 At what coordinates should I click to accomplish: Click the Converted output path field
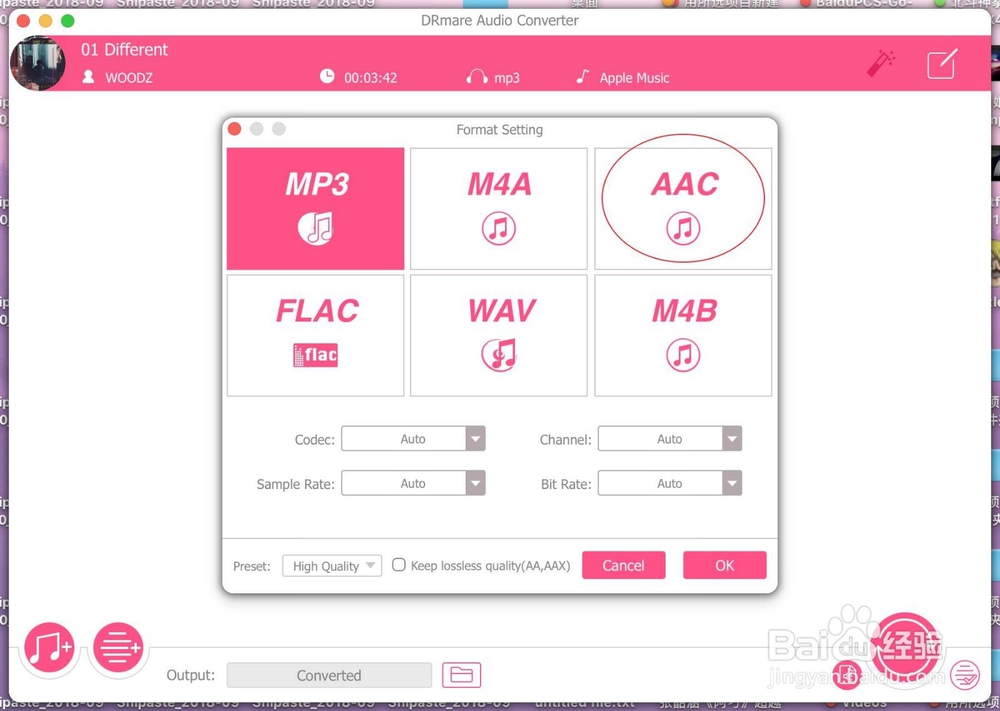(329, 675)
